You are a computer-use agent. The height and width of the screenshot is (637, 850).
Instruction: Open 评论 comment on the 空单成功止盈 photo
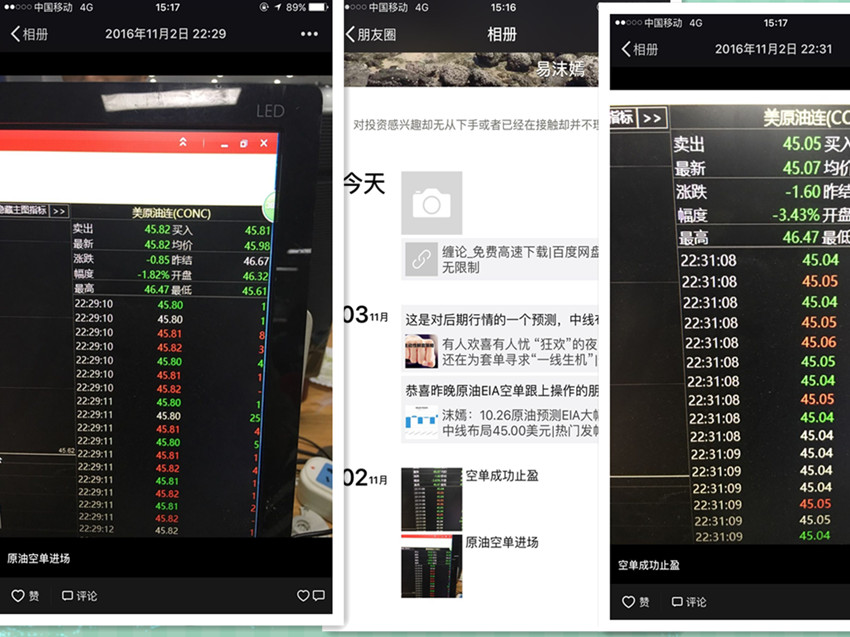689,602
